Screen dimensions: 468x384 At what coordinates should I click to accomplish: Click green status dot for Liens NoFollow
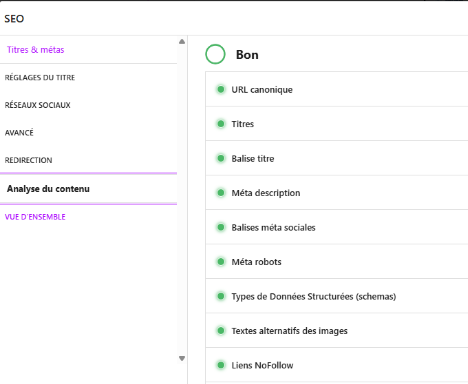click(x=221, y=365)
